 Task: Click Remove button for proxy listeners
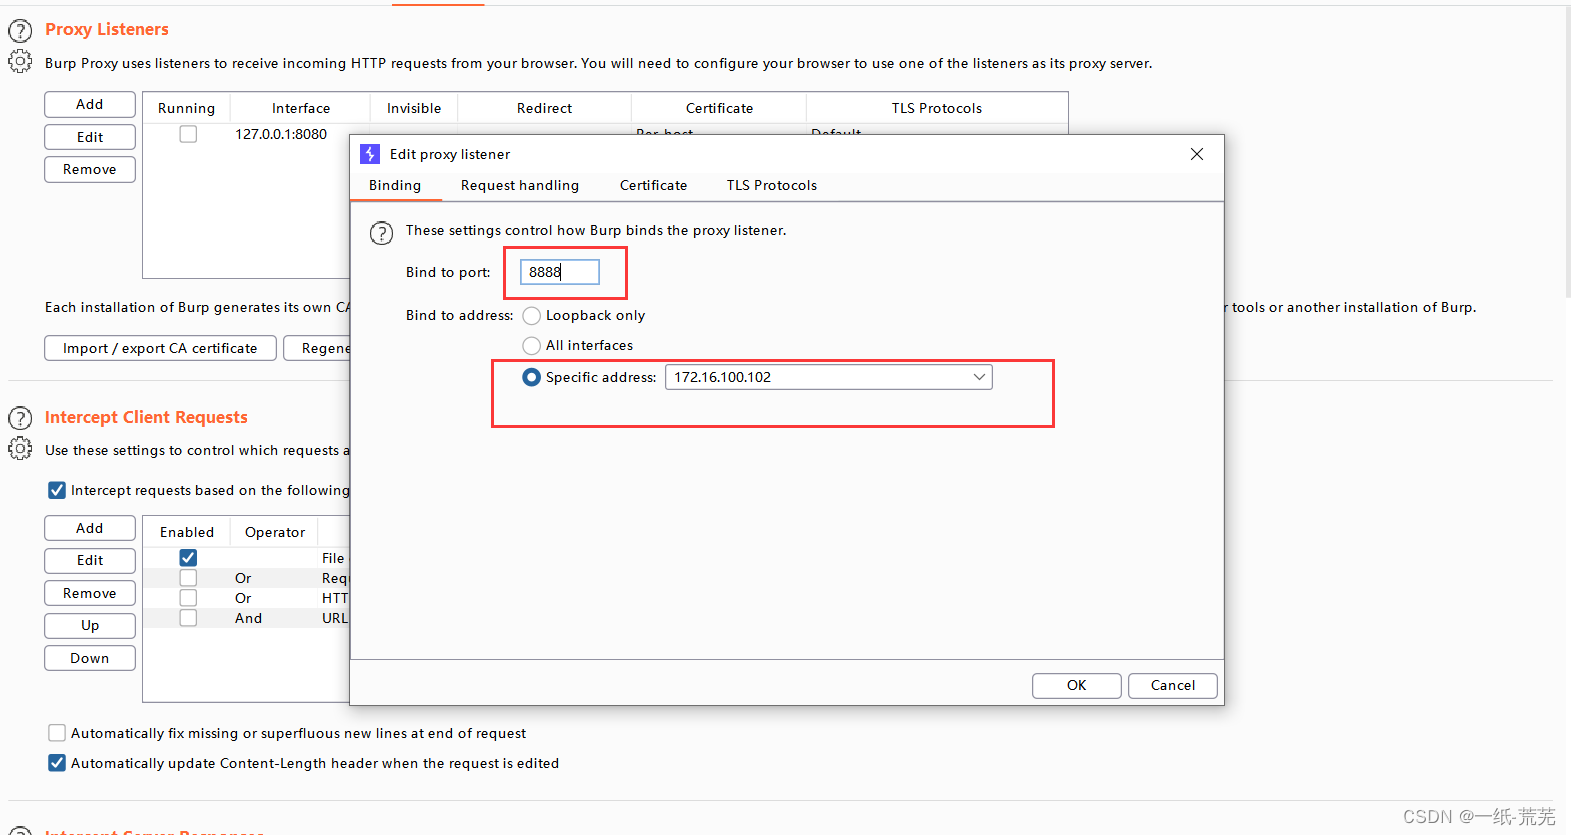[x=90, y=169]
